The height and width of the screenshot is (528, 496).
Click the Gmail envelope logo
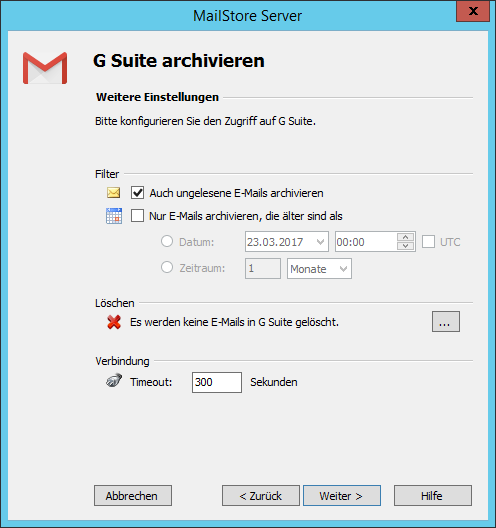45,68
